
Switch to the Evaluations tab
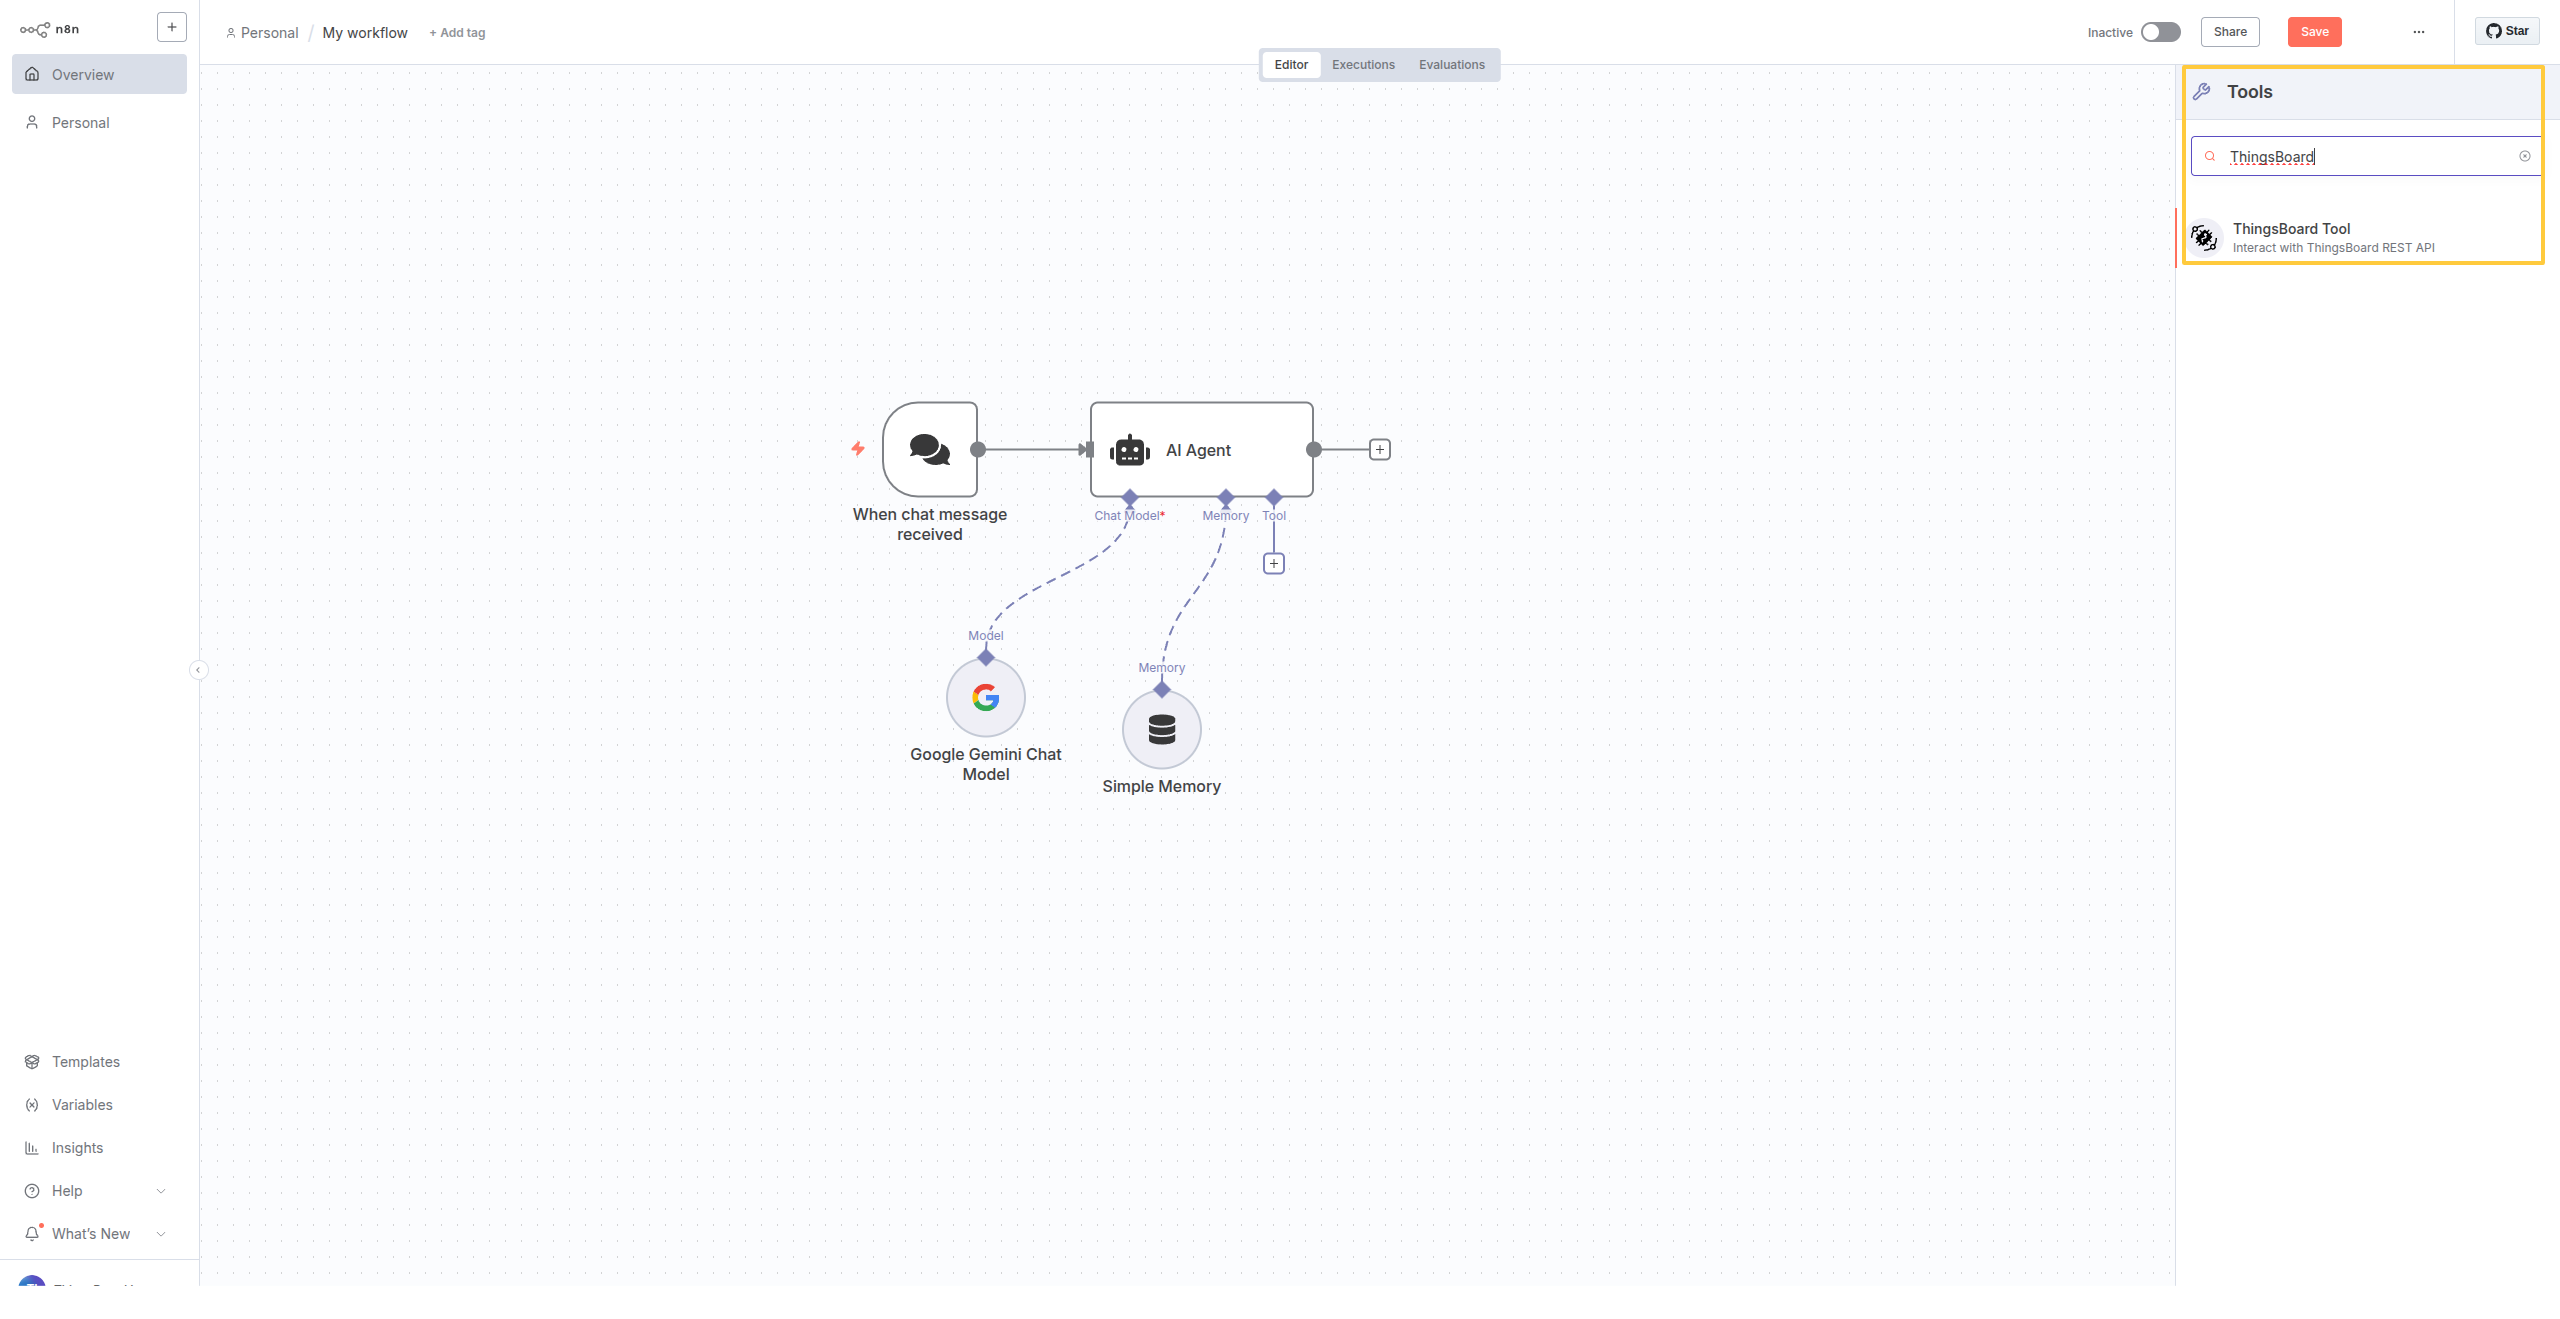[x=1451, y=65]
